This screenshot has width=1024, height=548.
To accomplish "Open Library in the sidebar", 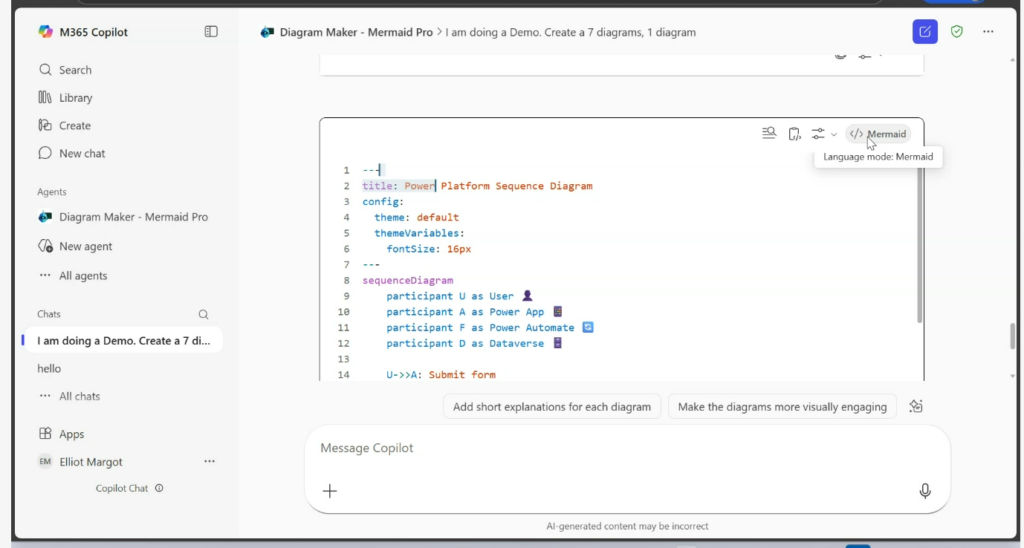I will 75,98.
